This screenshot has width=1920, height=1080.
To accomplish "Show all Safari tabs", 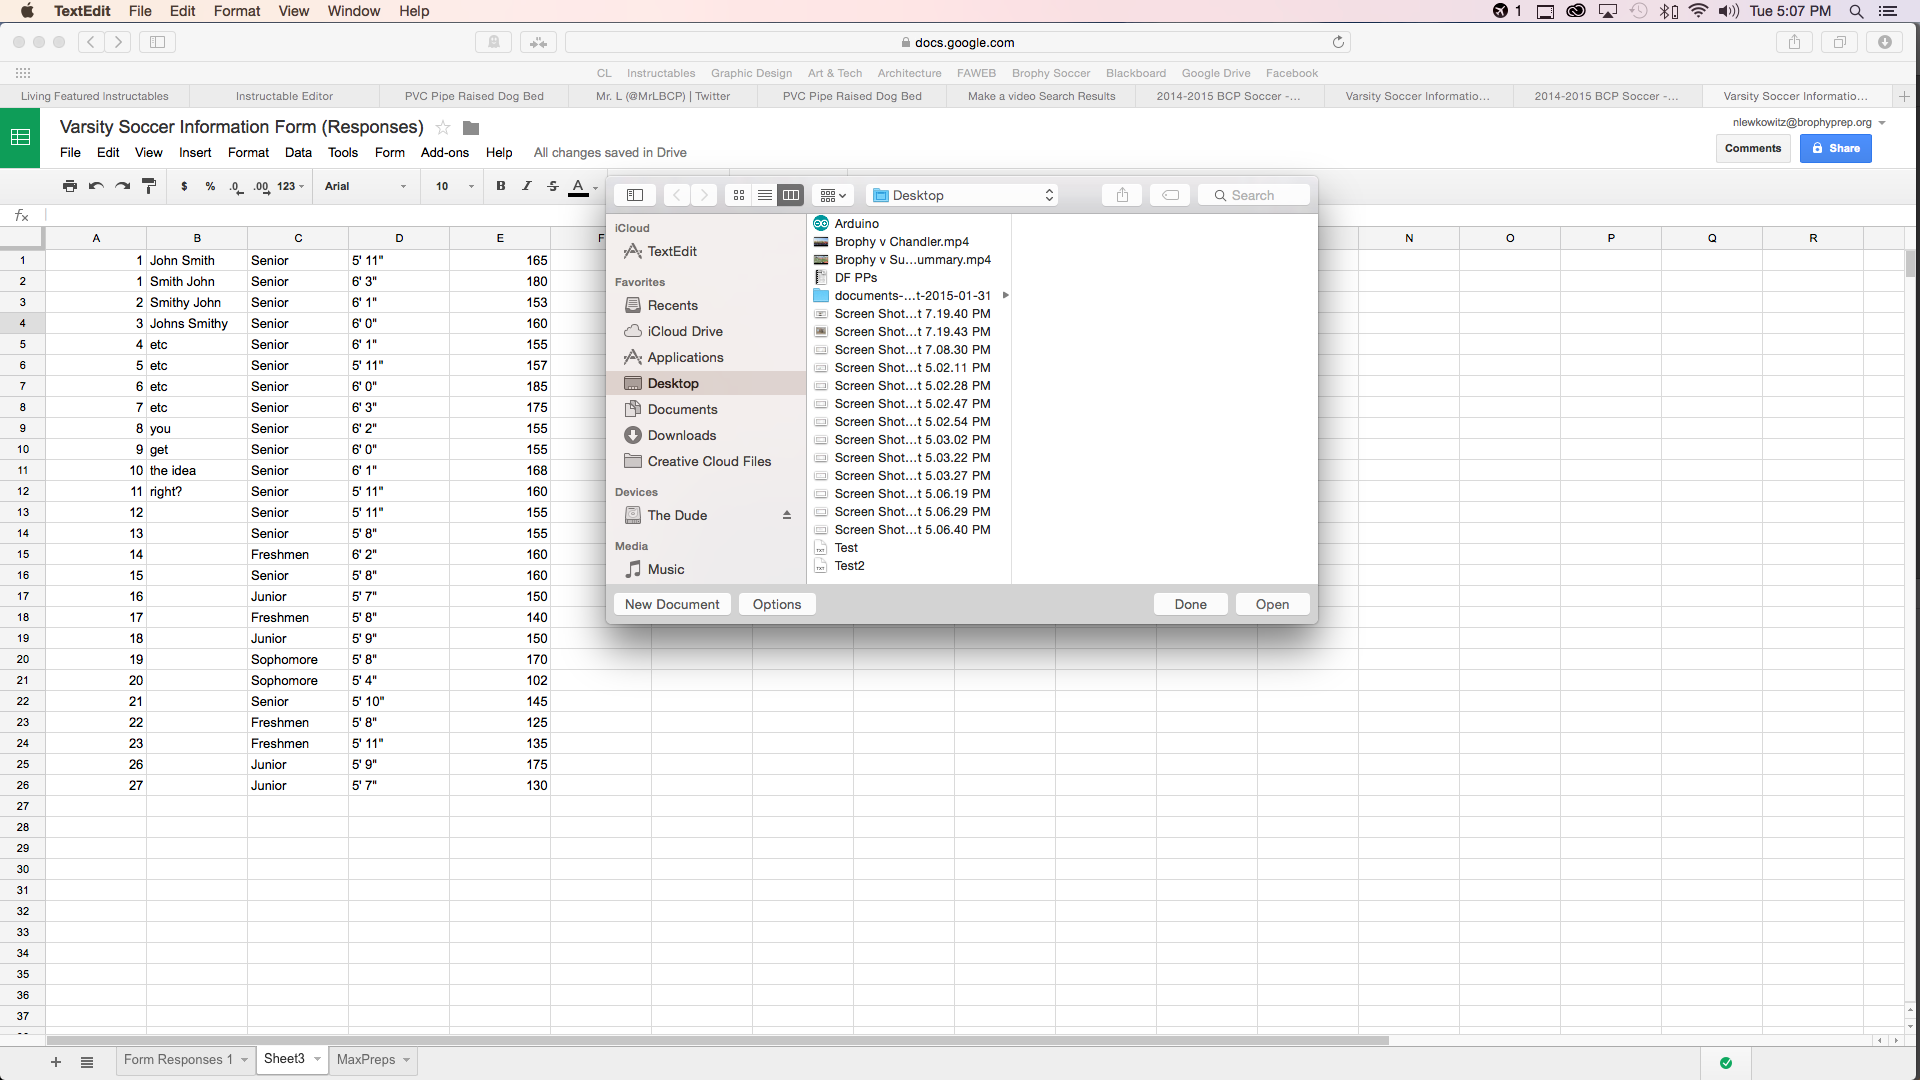I will 1839,42.
